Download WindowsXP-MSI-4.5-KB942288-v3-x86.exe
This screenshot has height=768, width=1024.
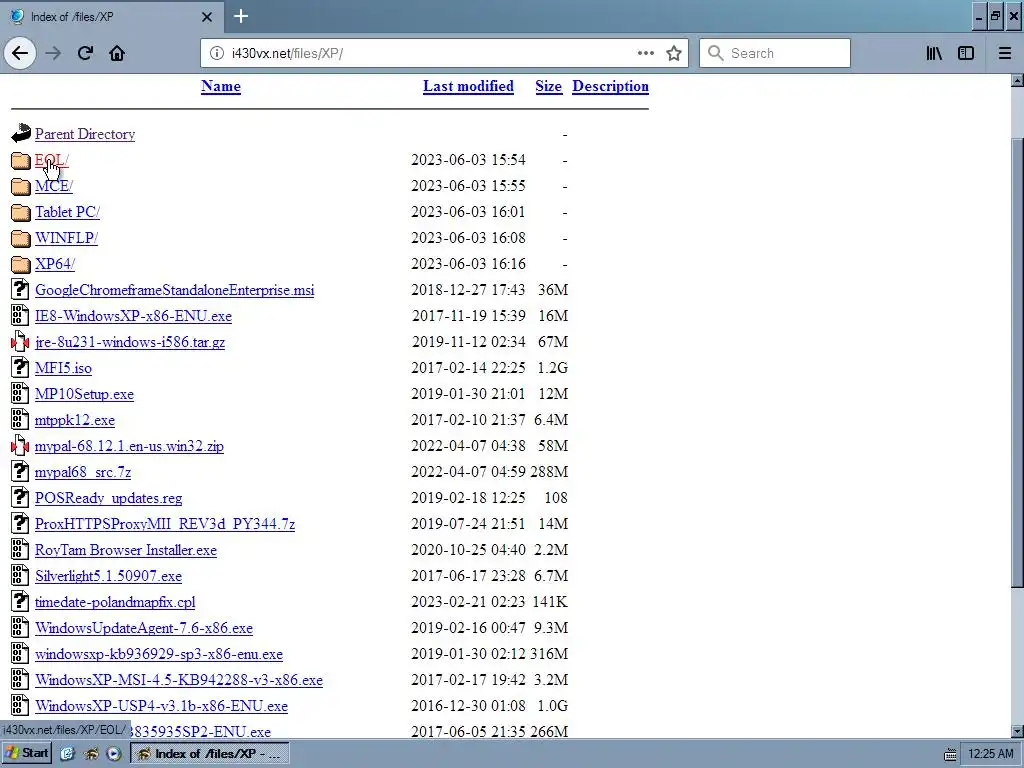click(x=179, y=680)
